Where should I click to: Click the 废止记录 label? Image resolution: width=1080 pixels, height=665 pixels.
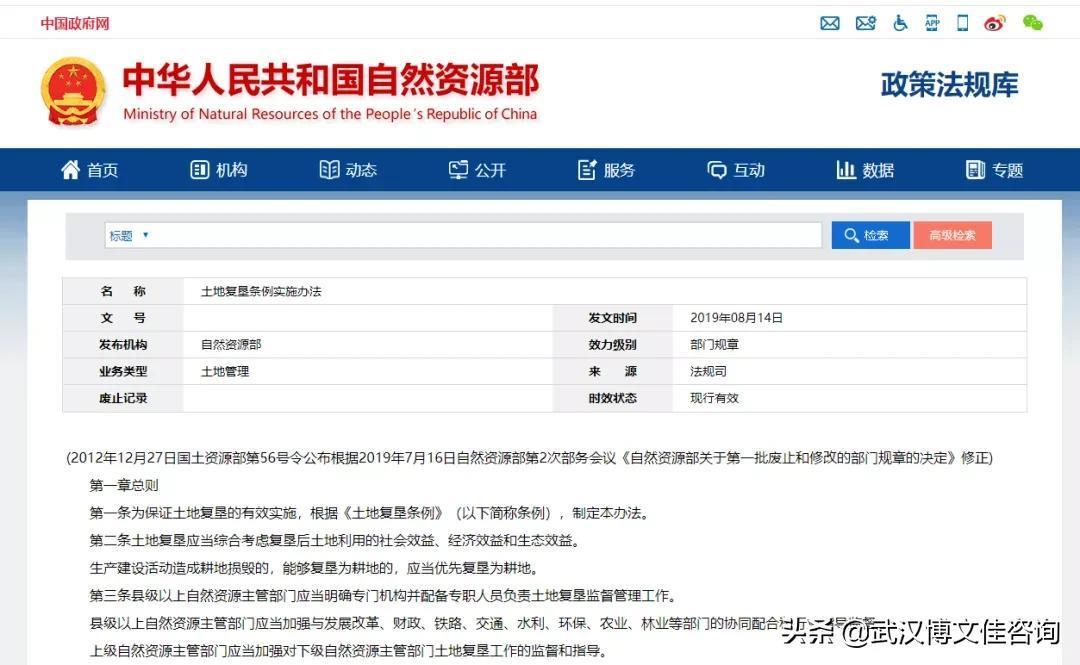click(123, 398)
